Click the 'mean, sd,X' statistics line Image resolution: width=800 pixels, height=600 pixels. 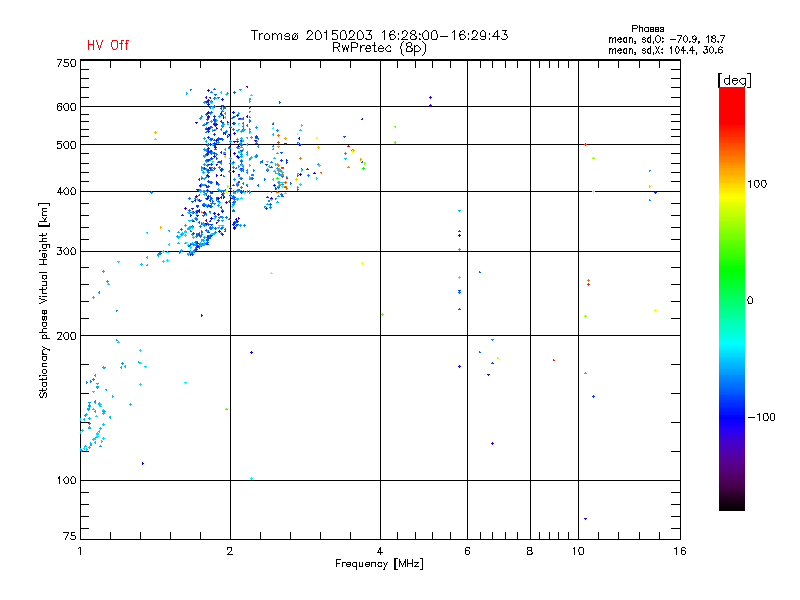[x=665, y=50]
